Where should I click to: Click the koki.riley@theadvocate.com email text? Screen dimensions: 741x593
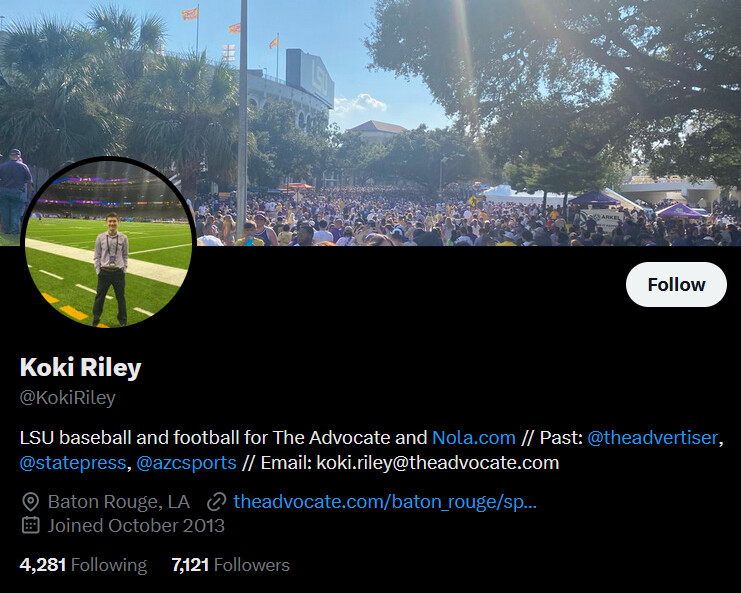coord(438,463)
